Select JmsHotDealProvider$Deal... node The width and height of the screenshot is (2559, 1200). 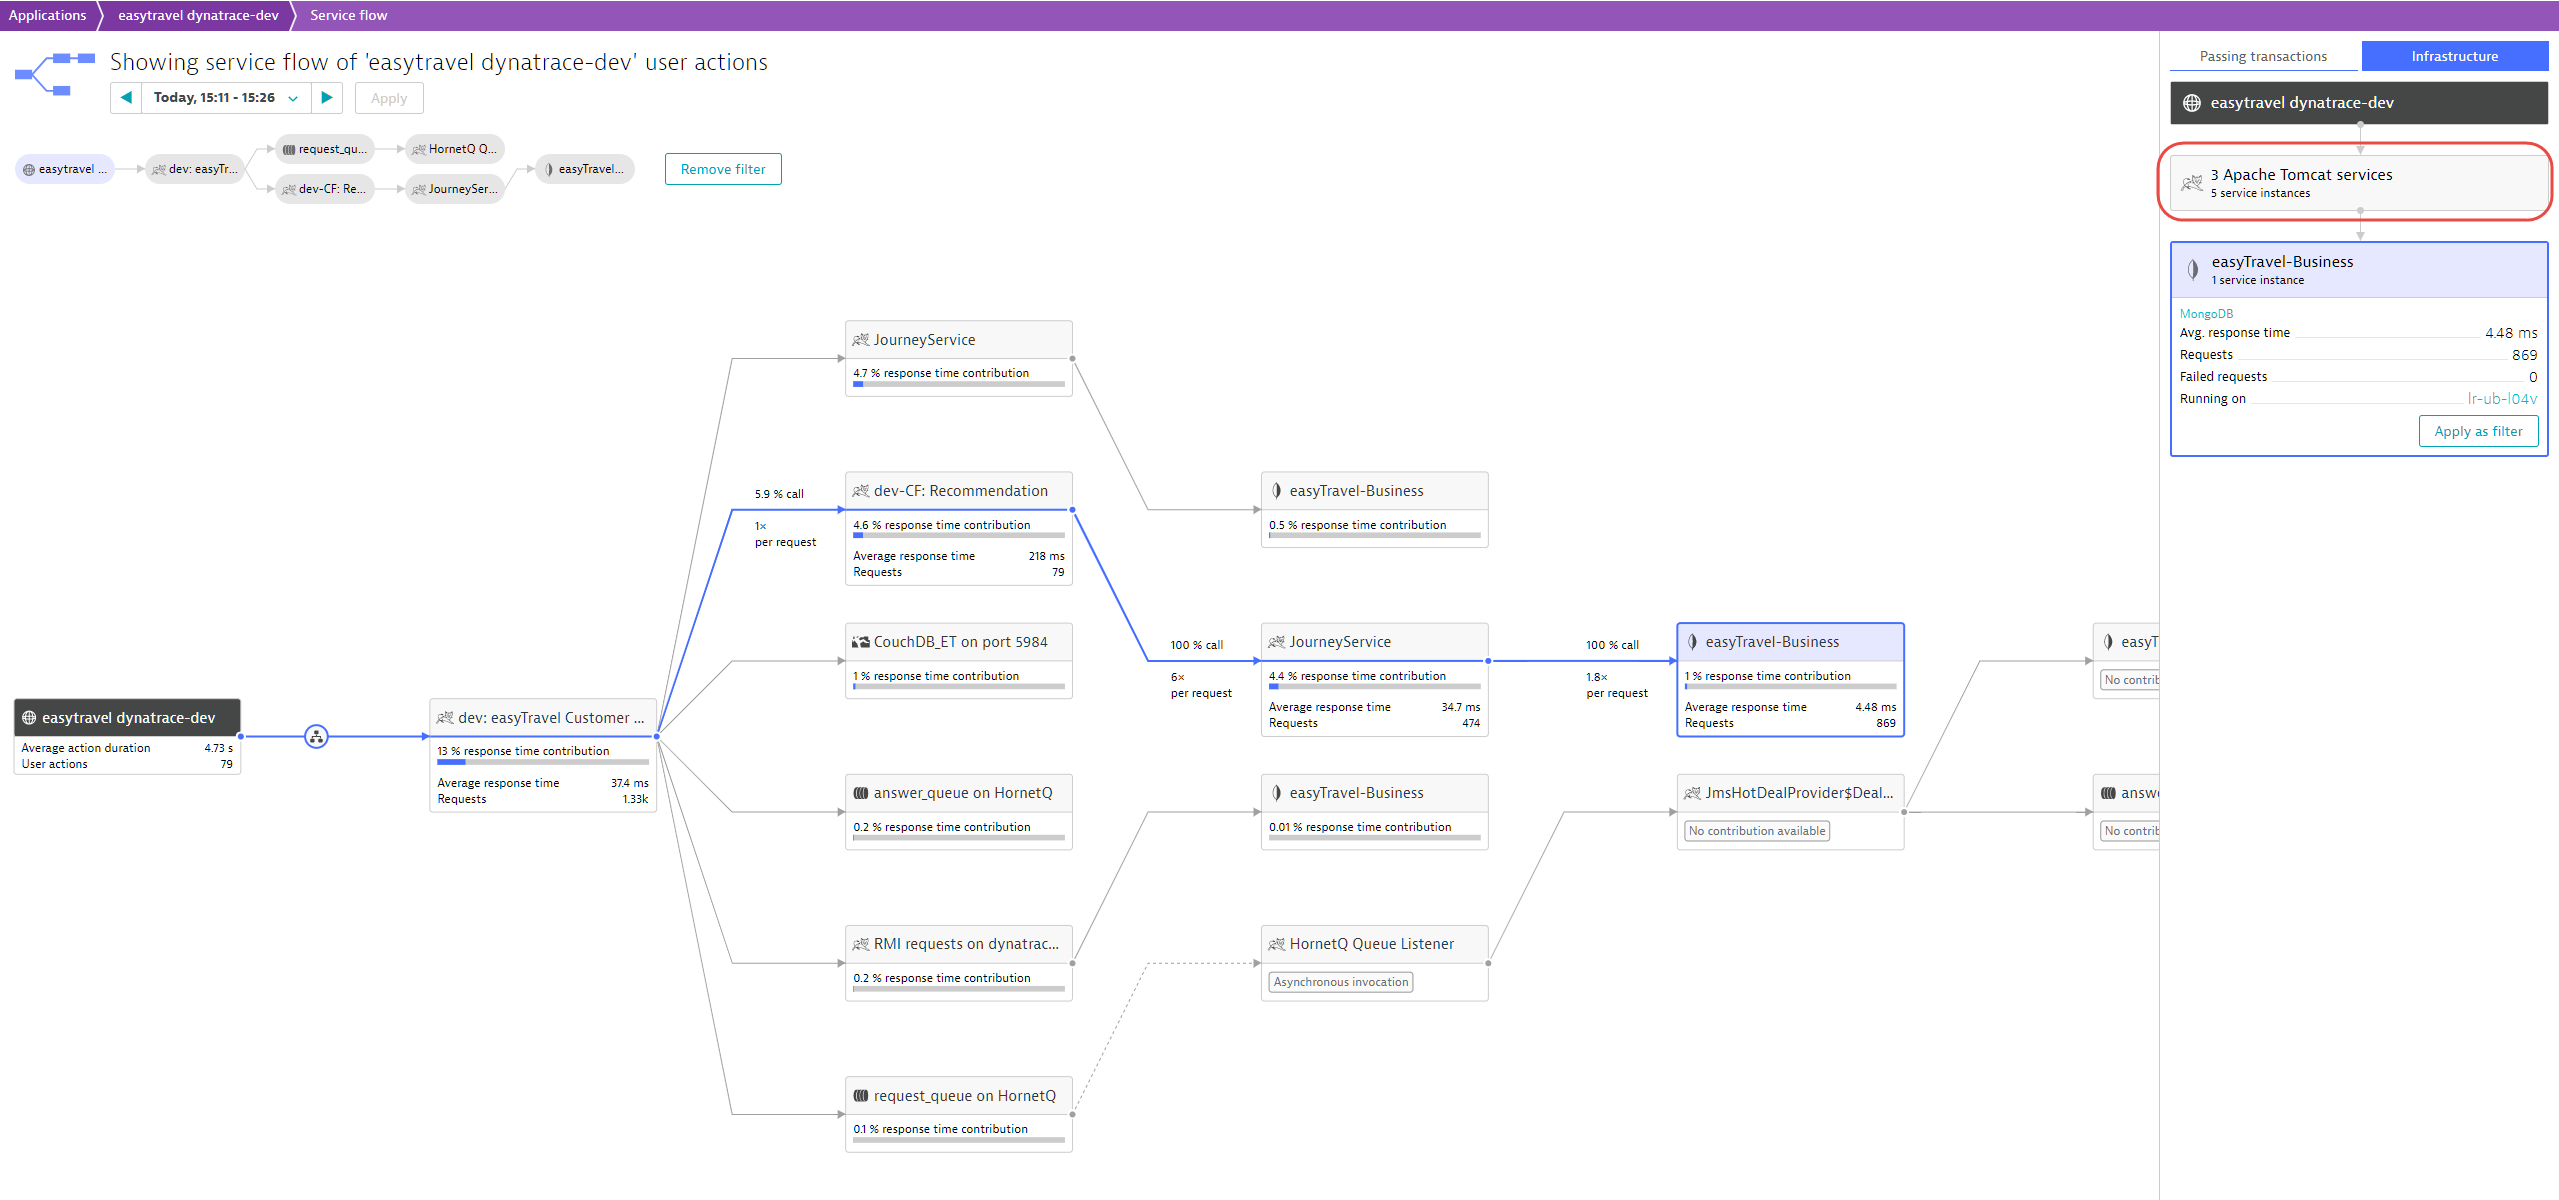(x=1790, y=812)
